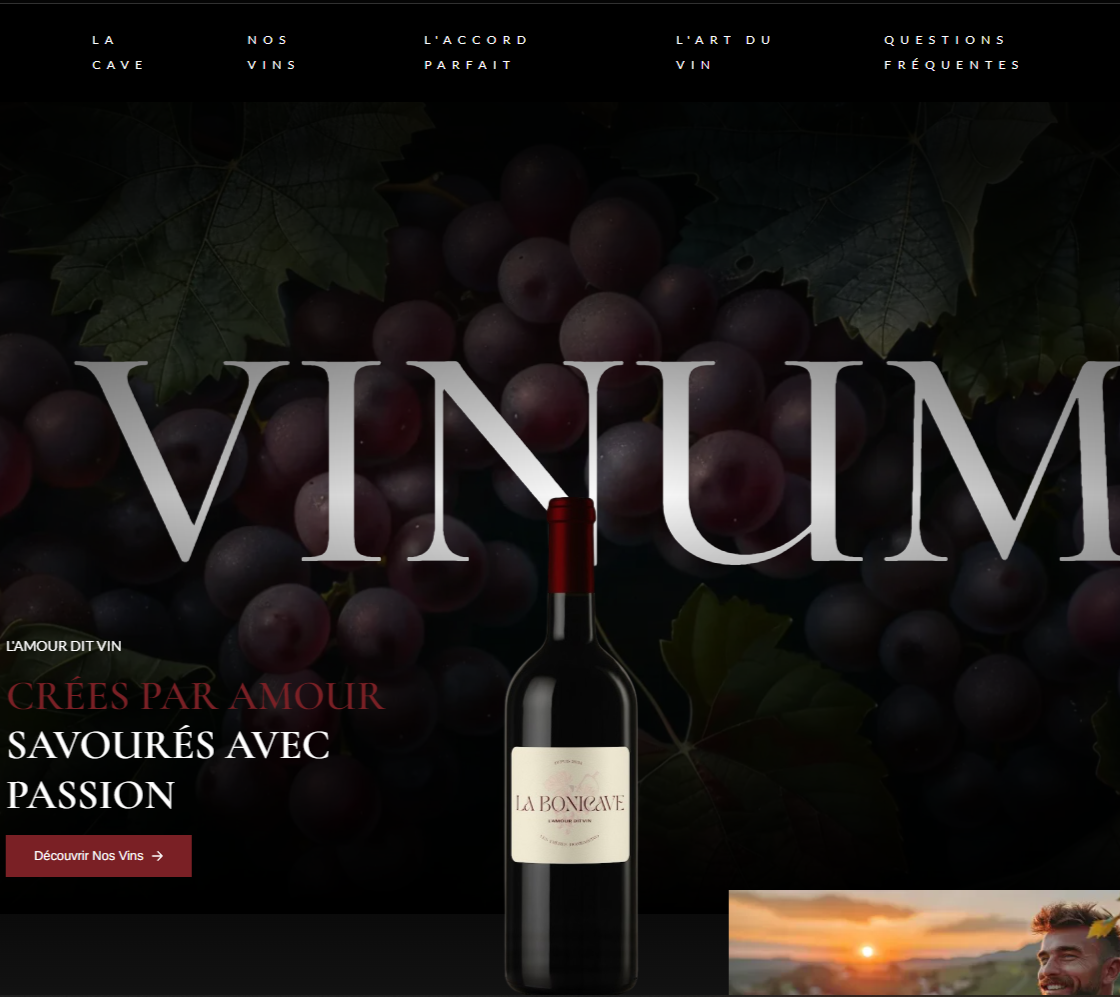This screenshot has height=997, width=1120.
Task: Click the arrow icon inside the red button
Action: tap(157, 856)
